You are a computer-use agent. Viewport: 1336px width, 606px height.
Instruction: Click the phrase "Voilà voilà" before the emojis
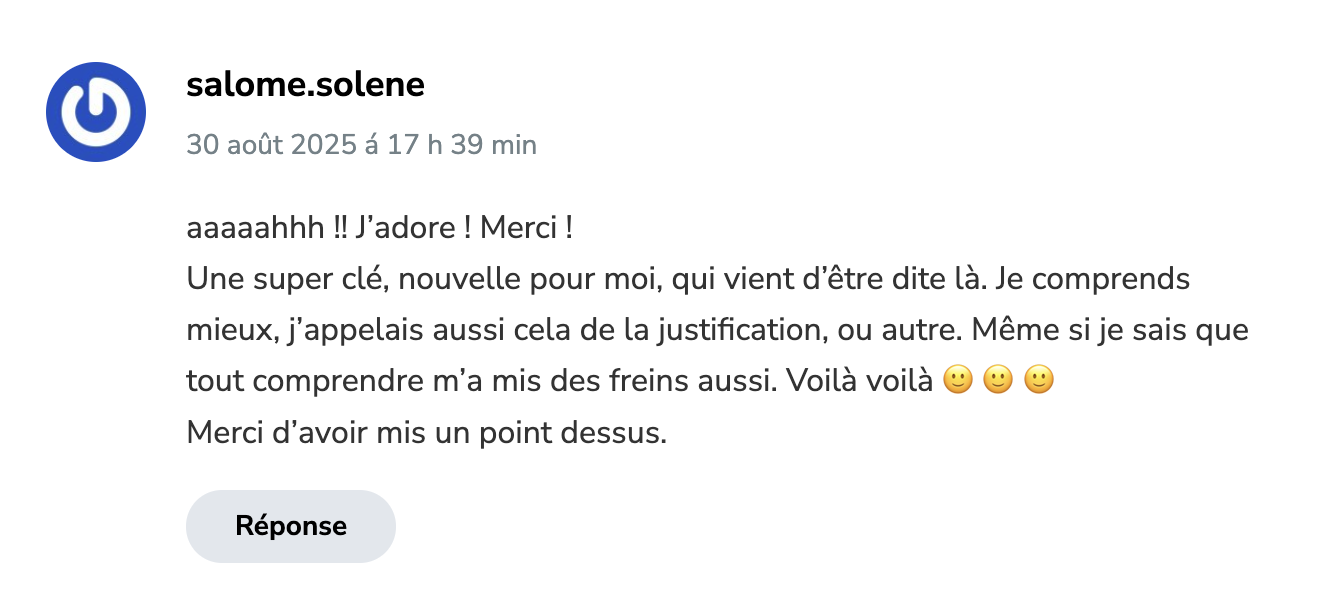pos(862,381)
